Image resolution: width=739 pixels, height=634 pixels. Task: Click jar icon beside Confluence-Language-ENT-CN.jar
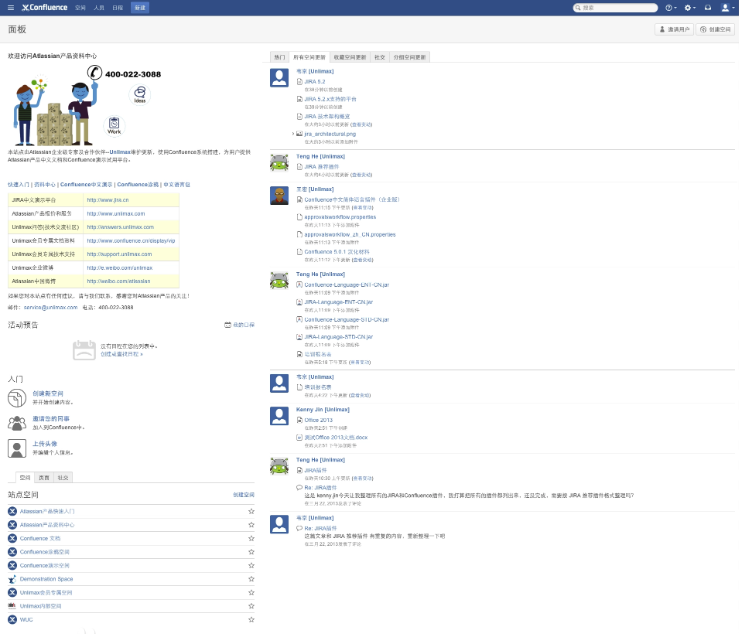(x=299, y=285)
